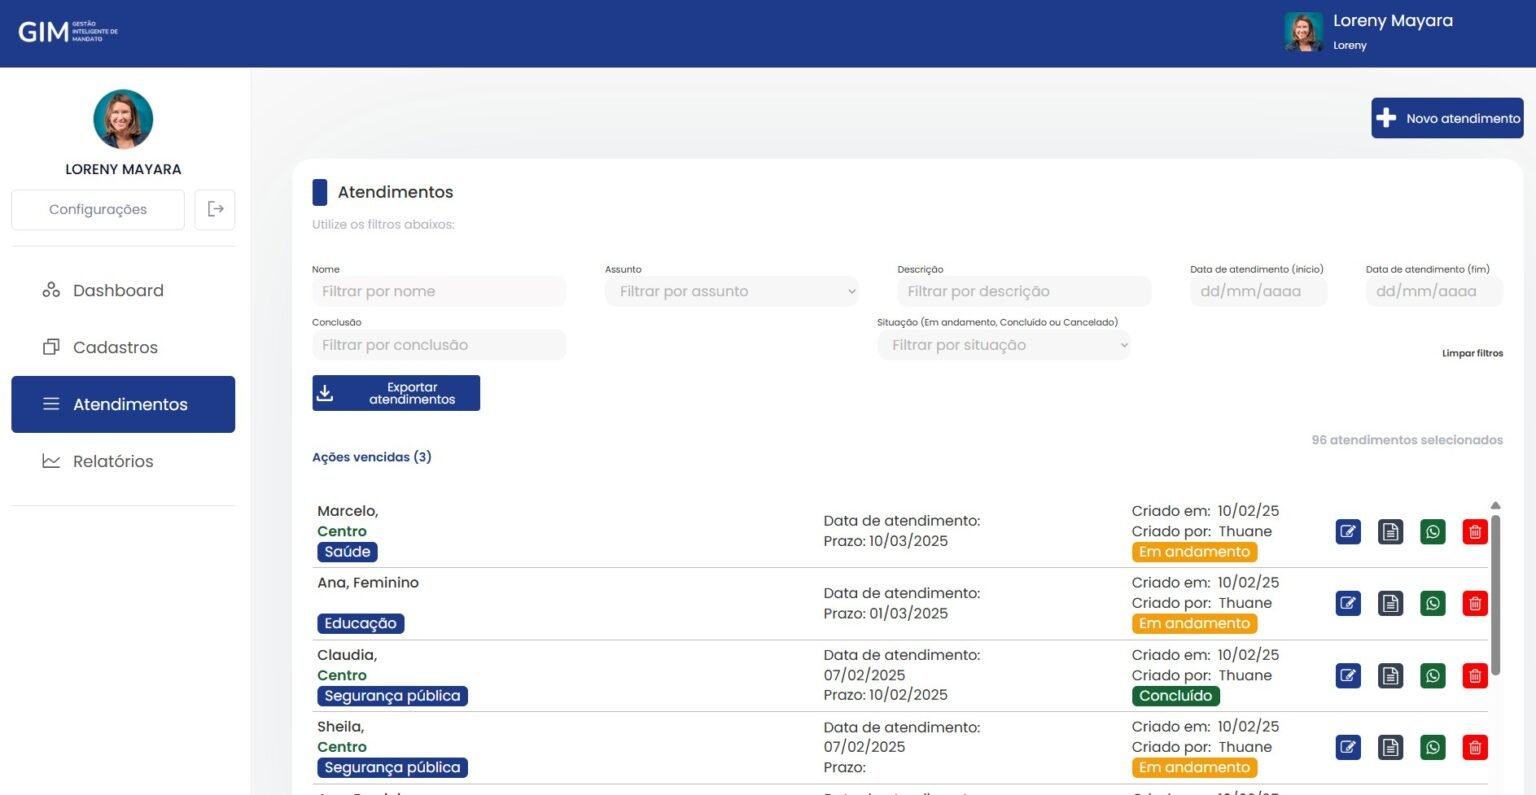Open the Filtrar por assunto dropdown
1536x795 pixels.
pos(731,292)
